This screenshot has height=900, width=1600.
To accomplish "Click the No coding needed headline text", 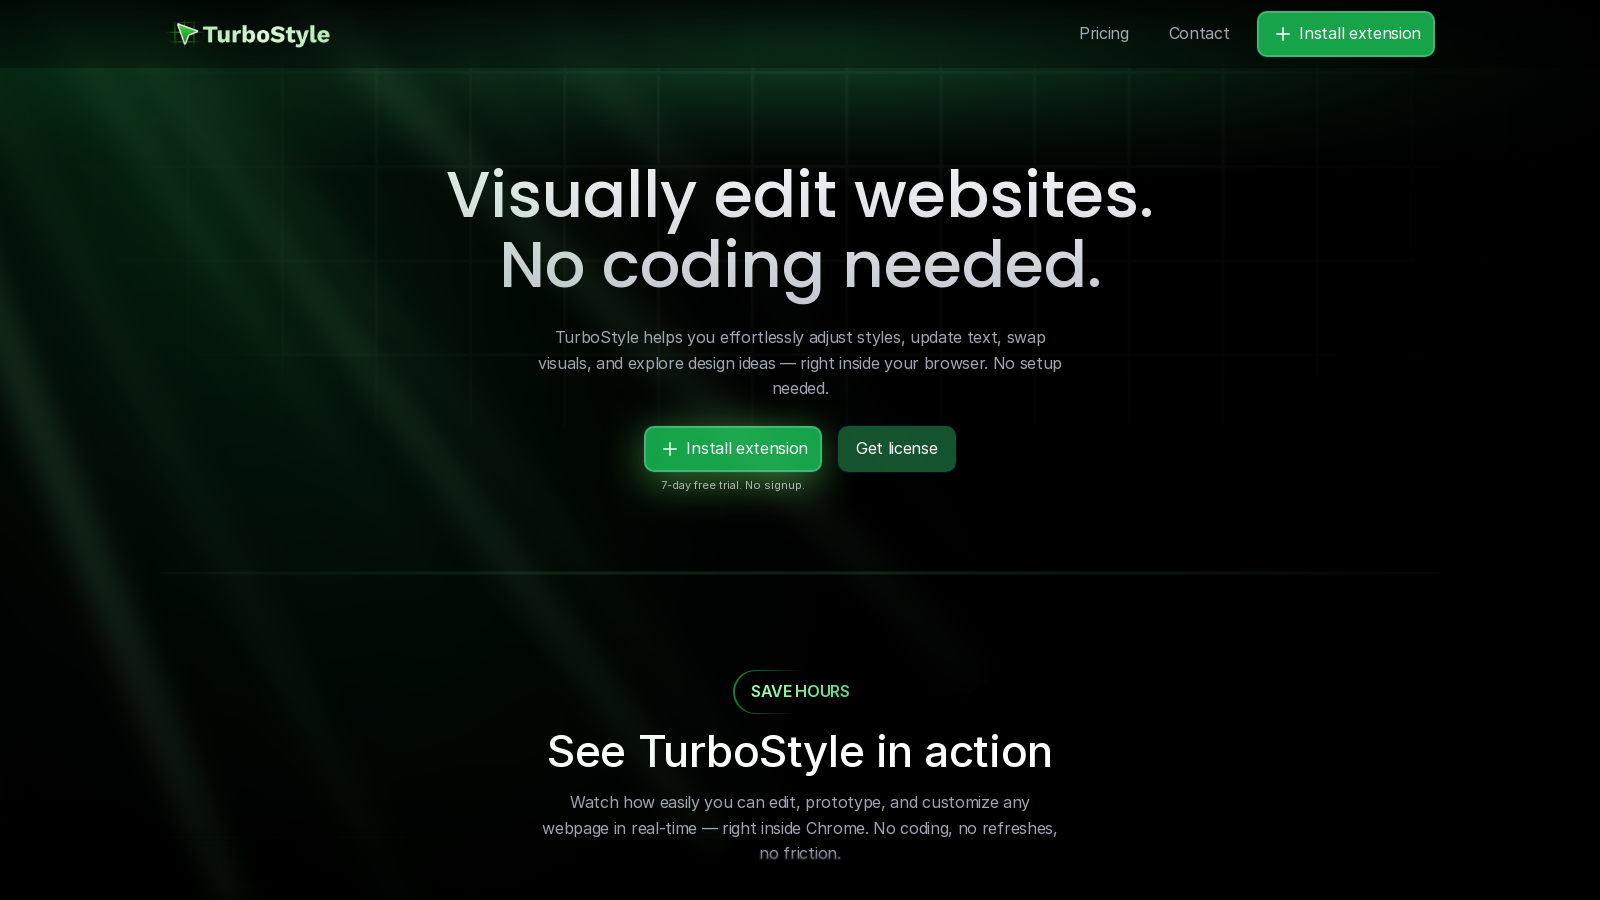I will tap(800, 265).
